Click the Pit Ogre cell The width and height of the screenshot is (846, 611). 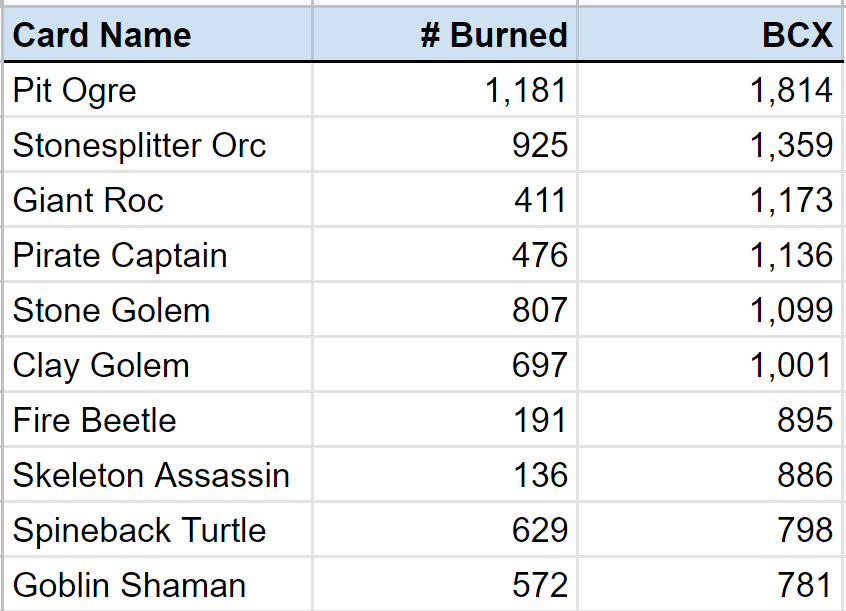point(75,91)
